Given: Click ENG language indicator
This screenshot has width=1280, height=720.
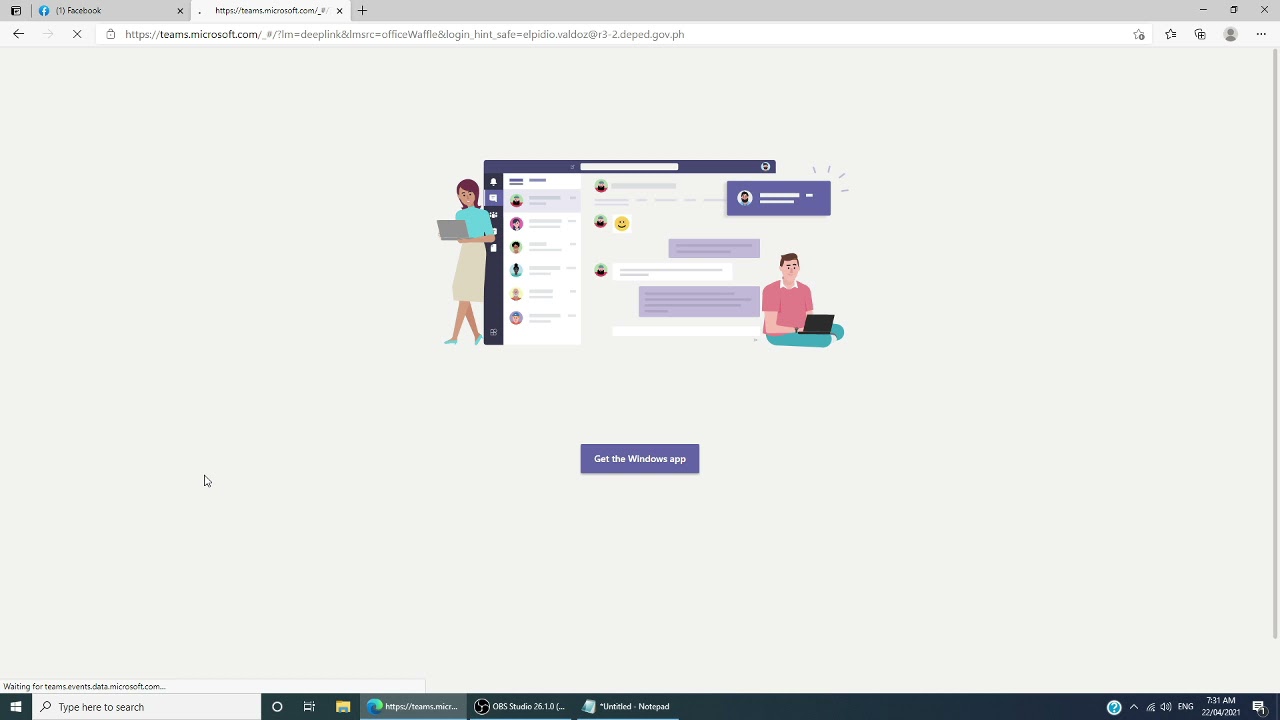Looking at the screenshot, I should [x=1186, y=707].
